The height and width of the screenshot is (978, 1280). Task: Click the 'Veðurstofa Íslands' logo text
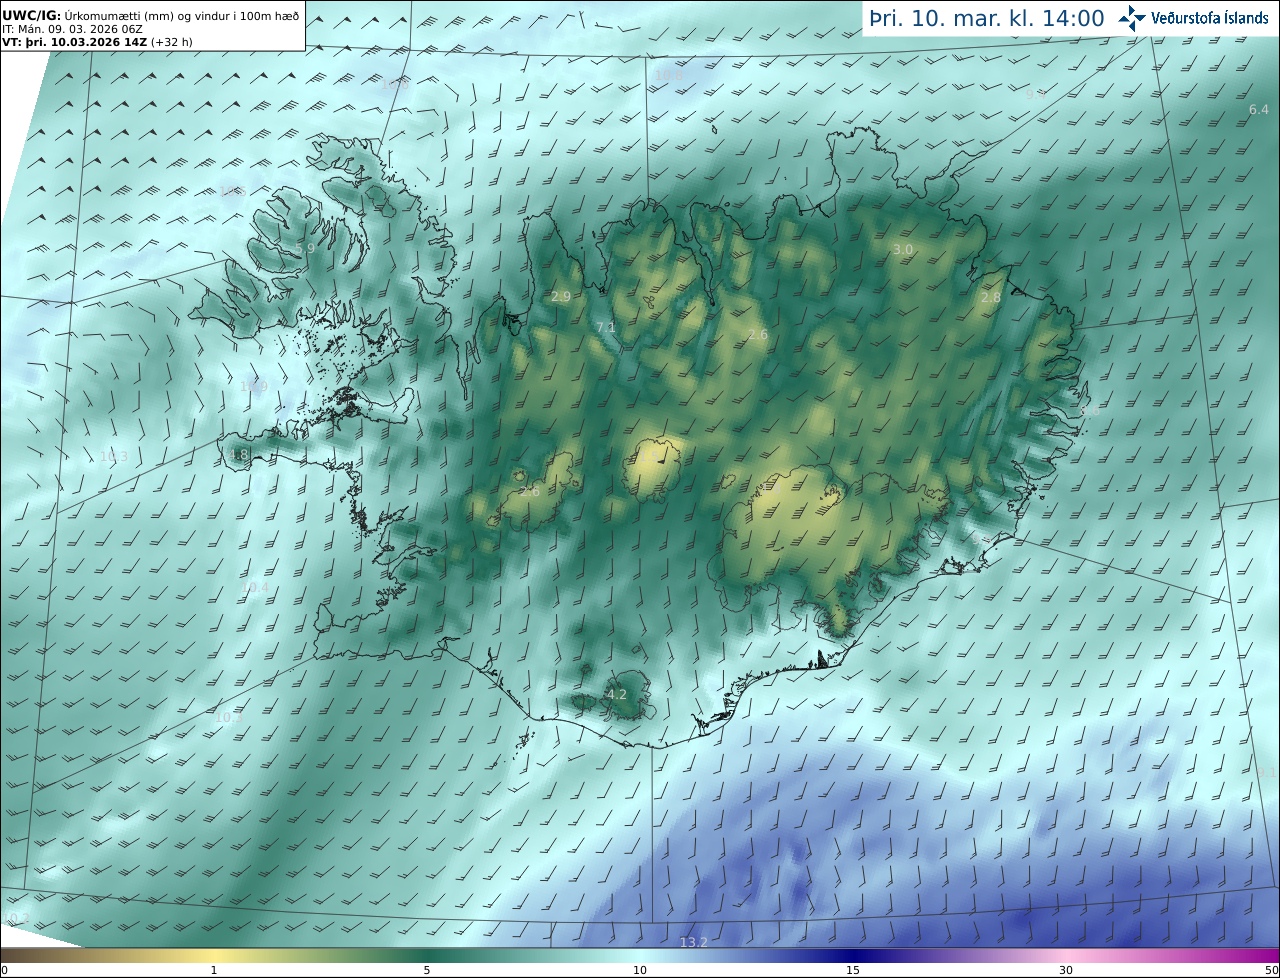click(1210, 18)
